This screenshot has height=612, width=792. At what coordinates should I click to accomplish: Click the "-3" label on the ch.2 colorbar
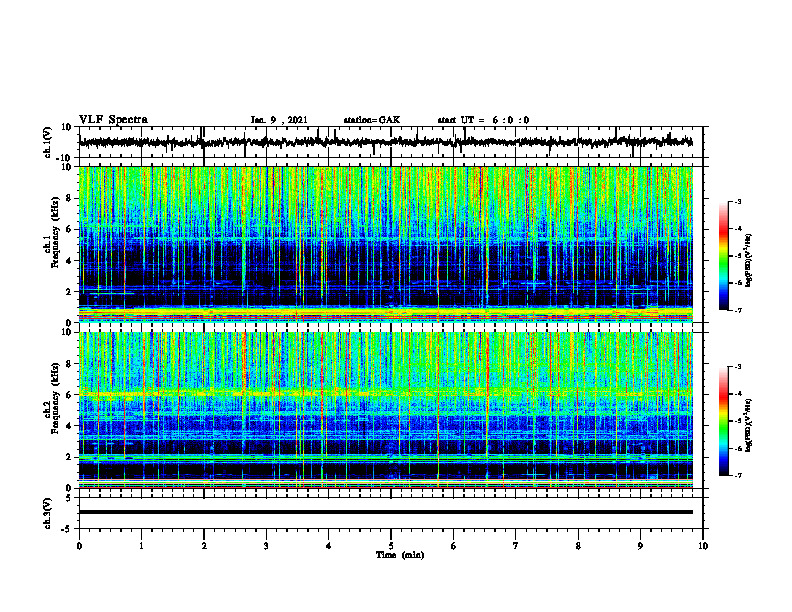(x=737, y=367)
